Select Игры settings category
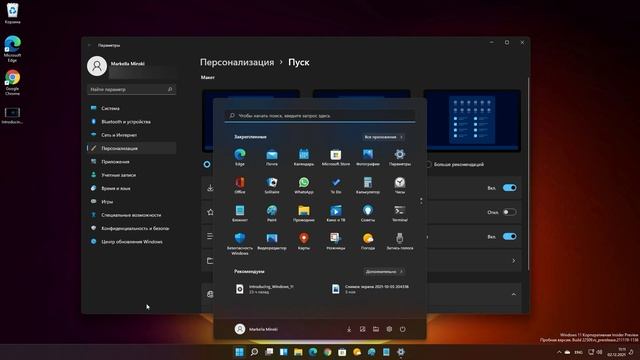This screenshot has height=360, width=640. click(x=131, y=202)
